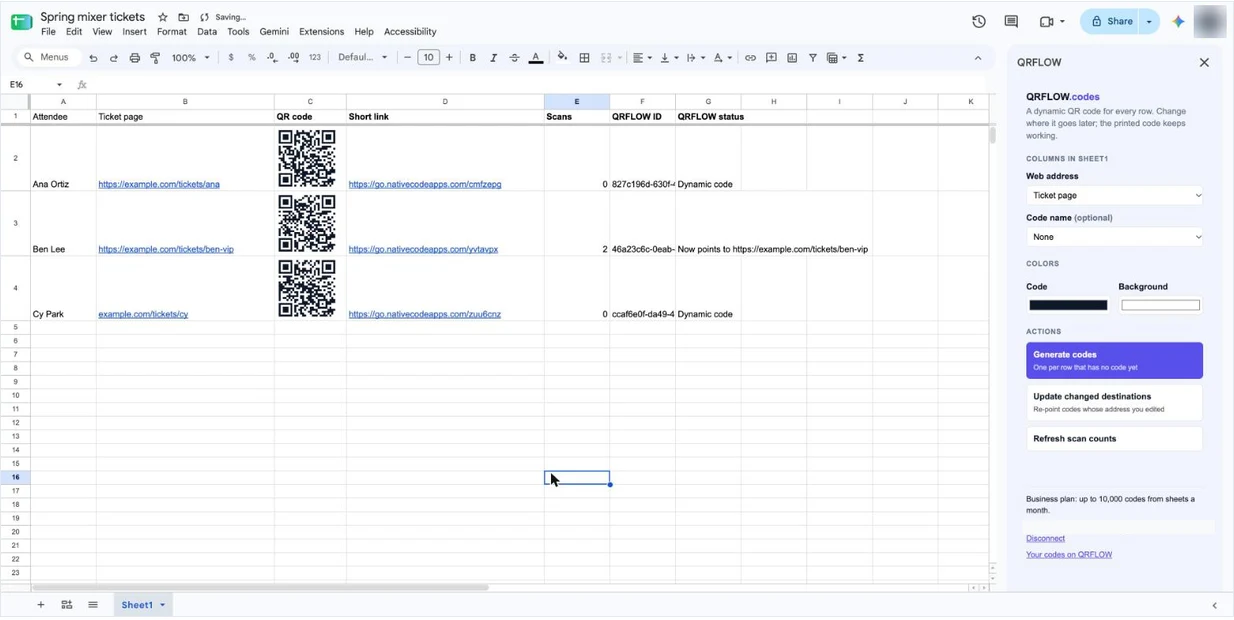1234x620 pixels.
Task: Click the Disconnect link
Action: pyautogui.click(x=1045, y=539)
